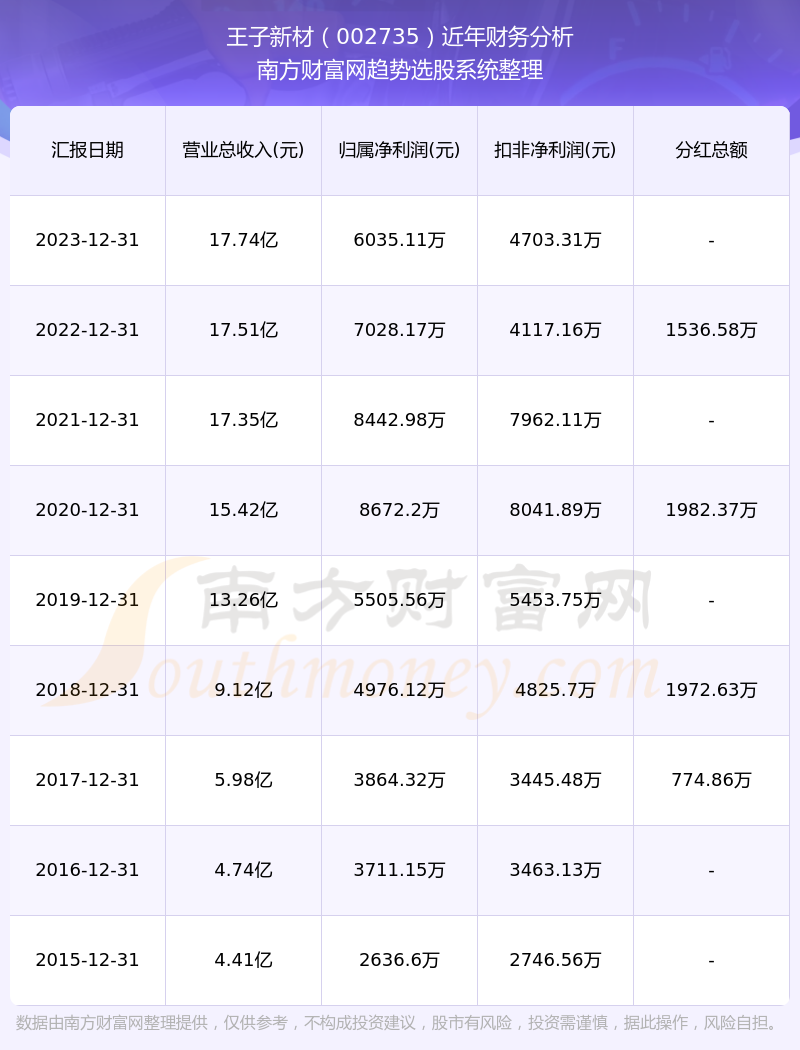
Task: Select the 17.74亿 revenue cell
Action: 244,240
